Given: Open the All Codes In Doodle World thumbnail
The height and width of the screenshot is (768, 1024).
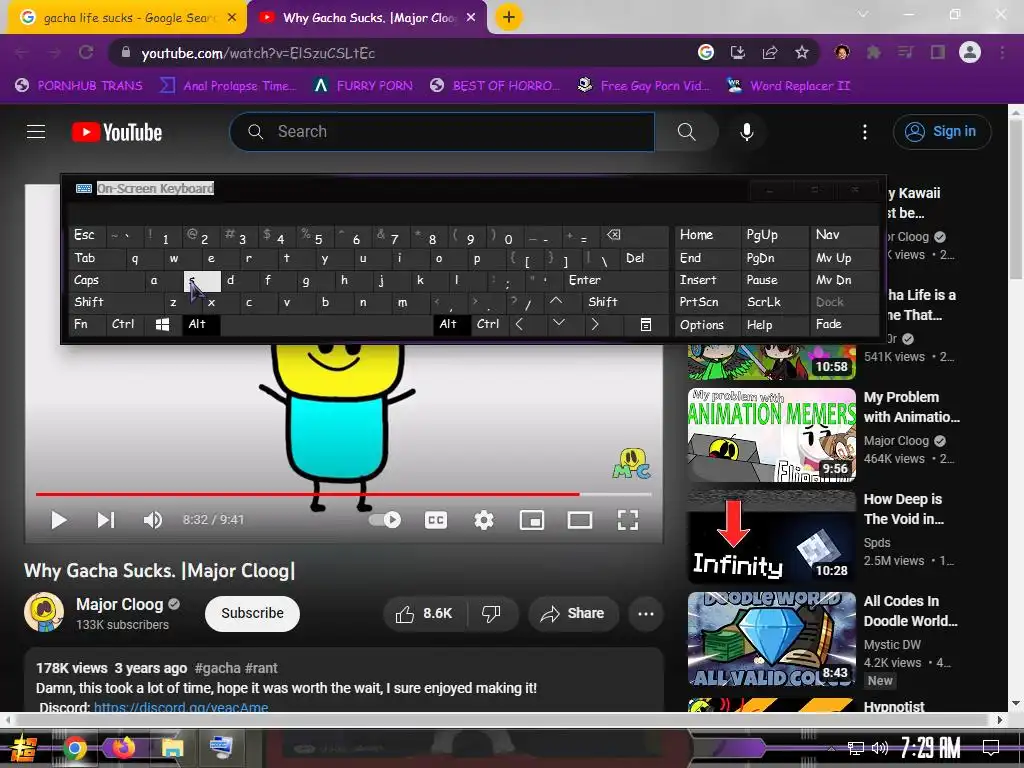Looking at the screenshot, I should [x=771, y=639].
